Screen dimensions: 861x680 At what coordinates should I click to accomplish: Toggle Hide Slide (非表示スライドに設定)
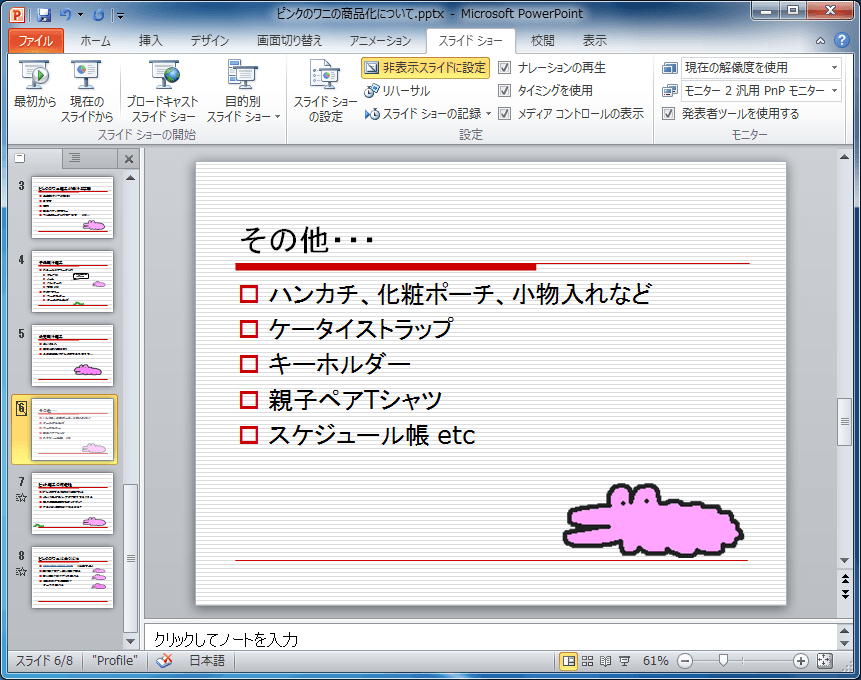click(425, 68)
